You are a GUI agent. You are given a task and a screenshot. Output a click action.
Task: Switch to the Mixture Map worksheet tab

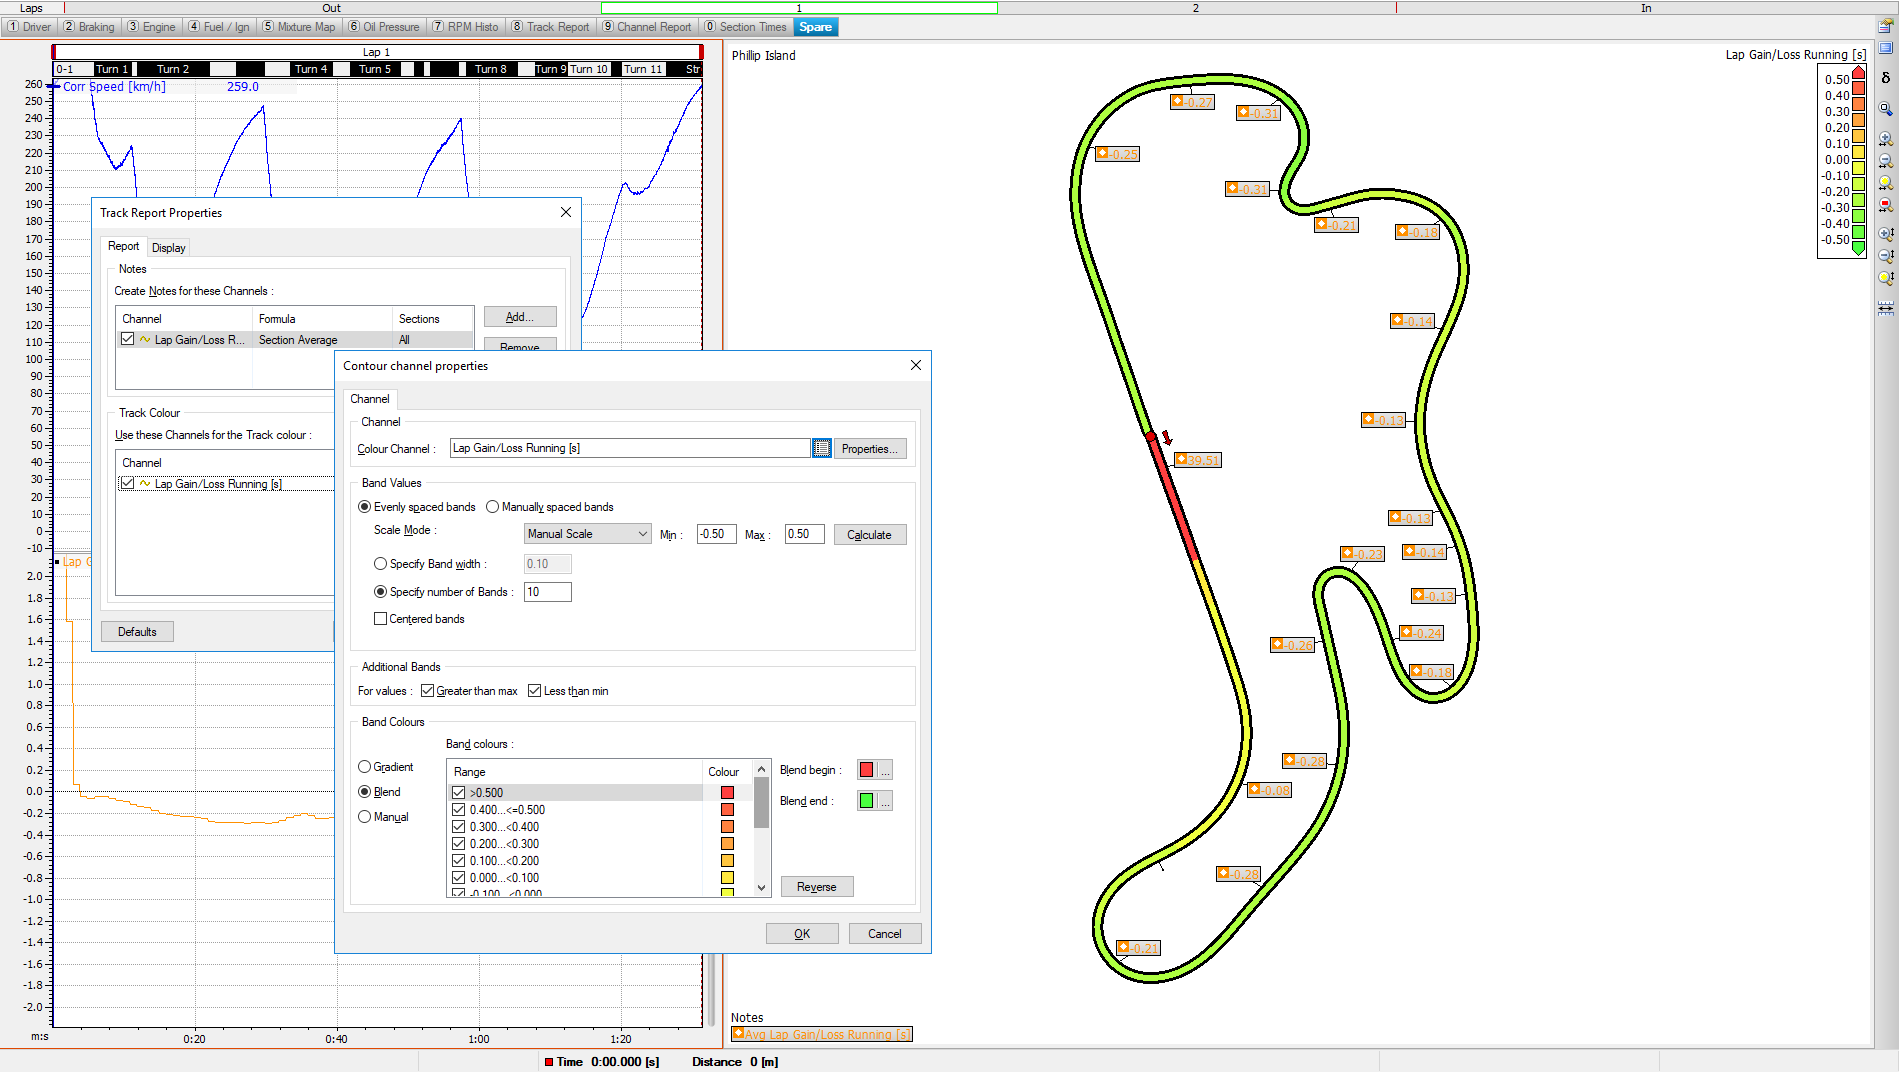[x=298, y=26]
